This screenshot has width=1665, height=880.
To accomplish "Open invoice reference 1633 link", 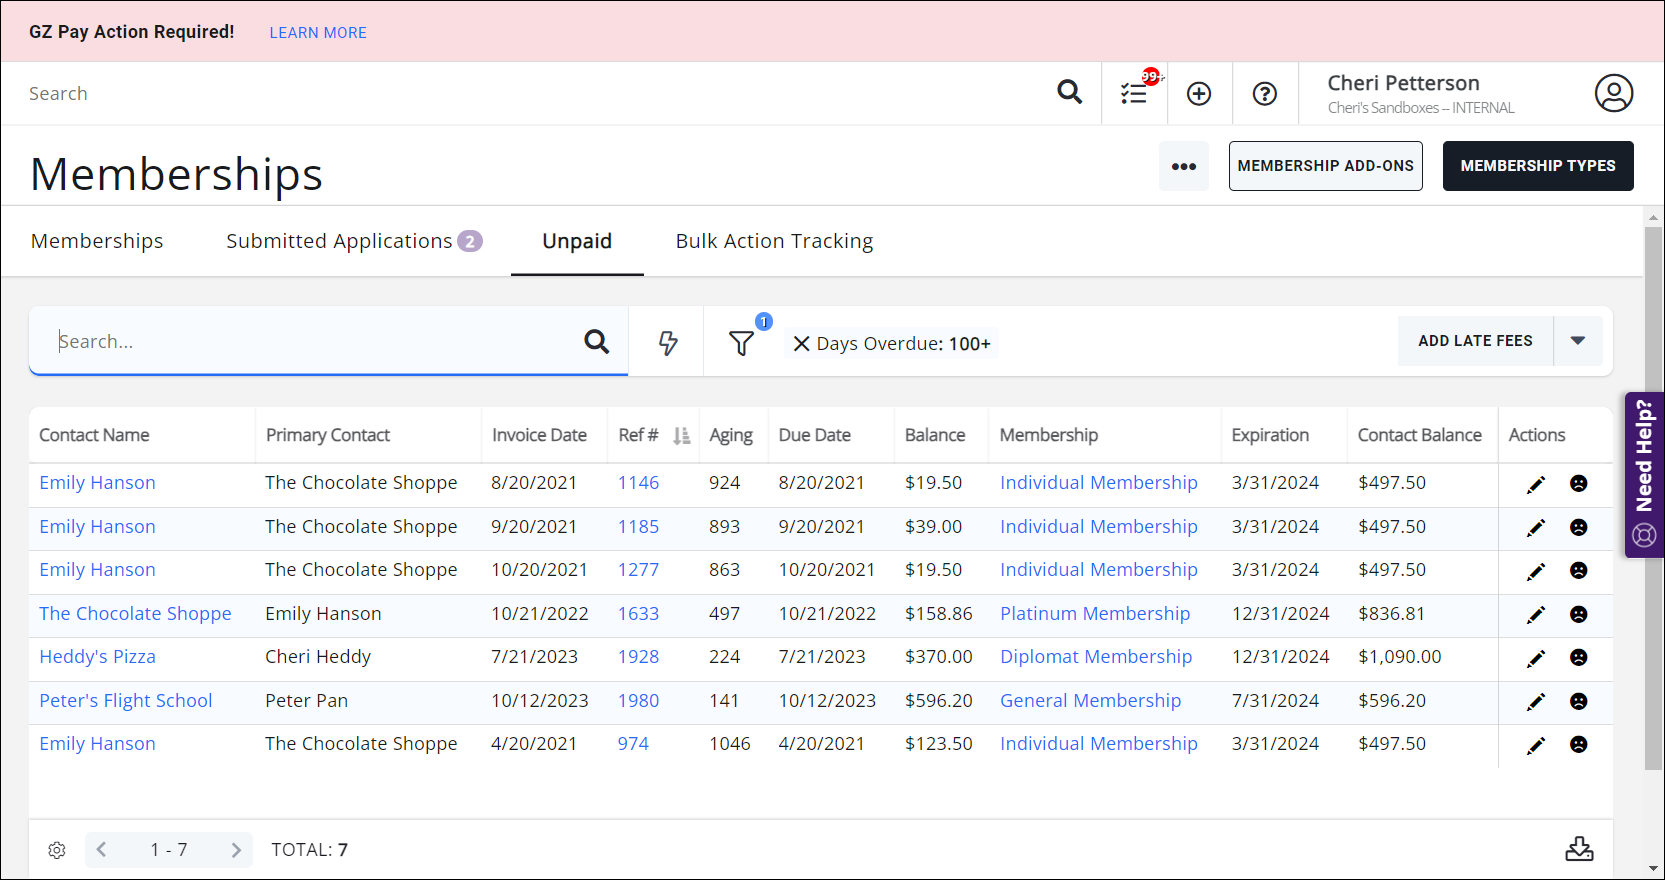I will click(x=638, y=614).
